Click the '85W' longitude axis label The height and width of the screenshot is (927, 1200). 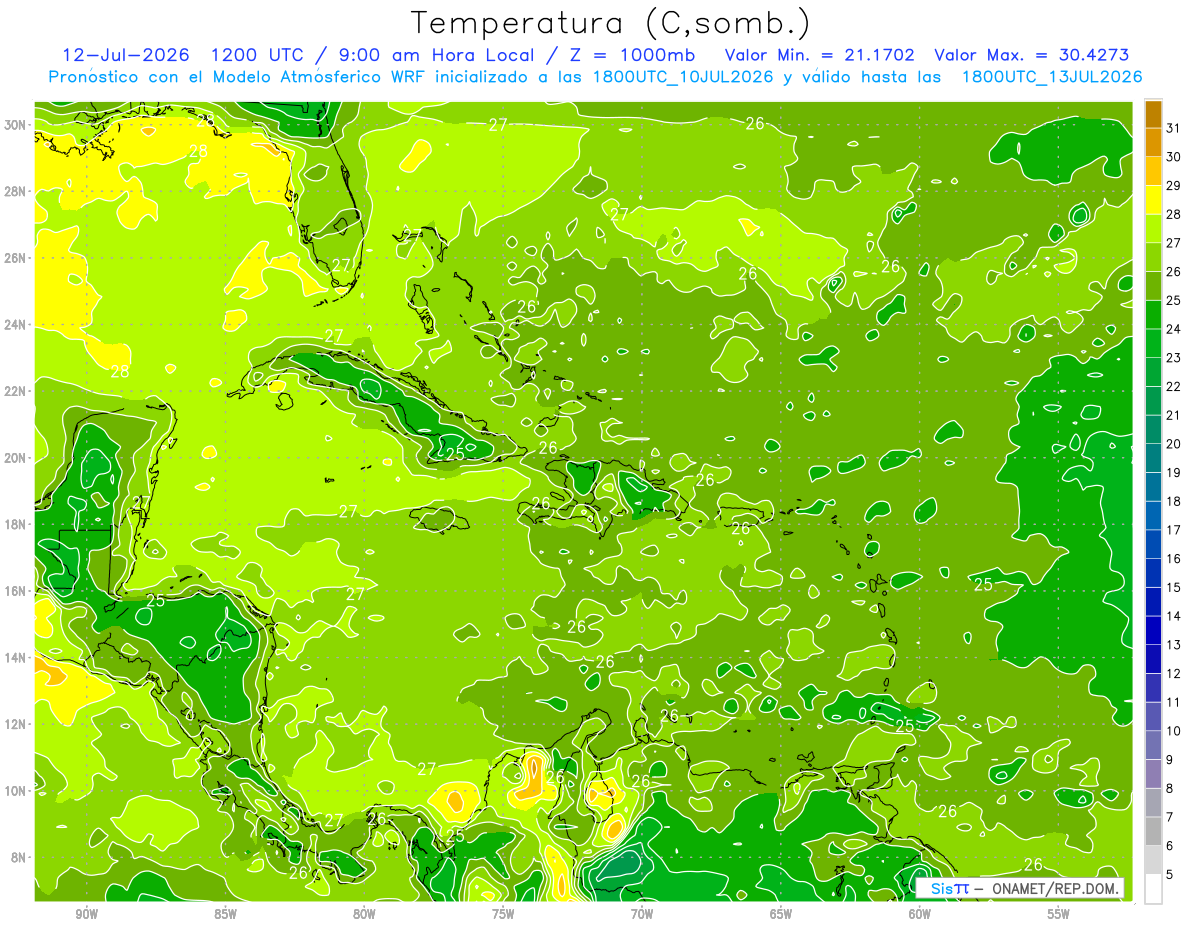226,914
